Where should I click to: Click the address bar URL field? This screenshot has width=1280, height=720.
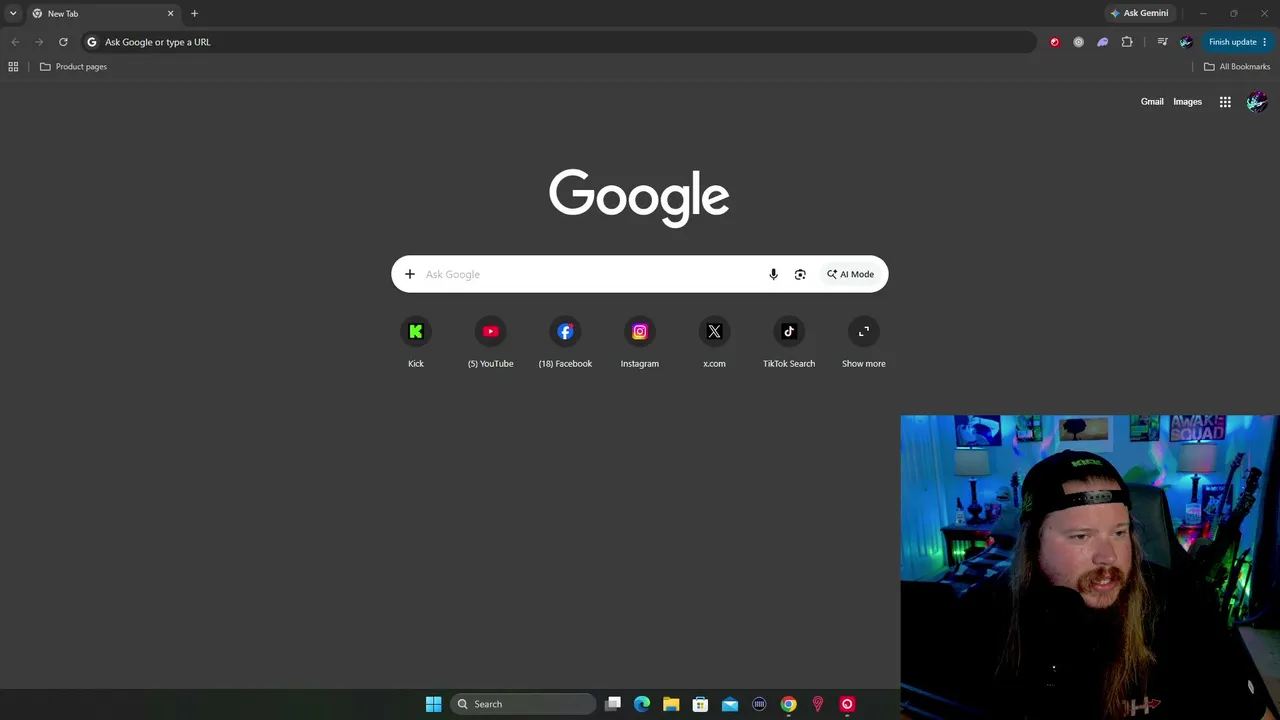[560, 42]
